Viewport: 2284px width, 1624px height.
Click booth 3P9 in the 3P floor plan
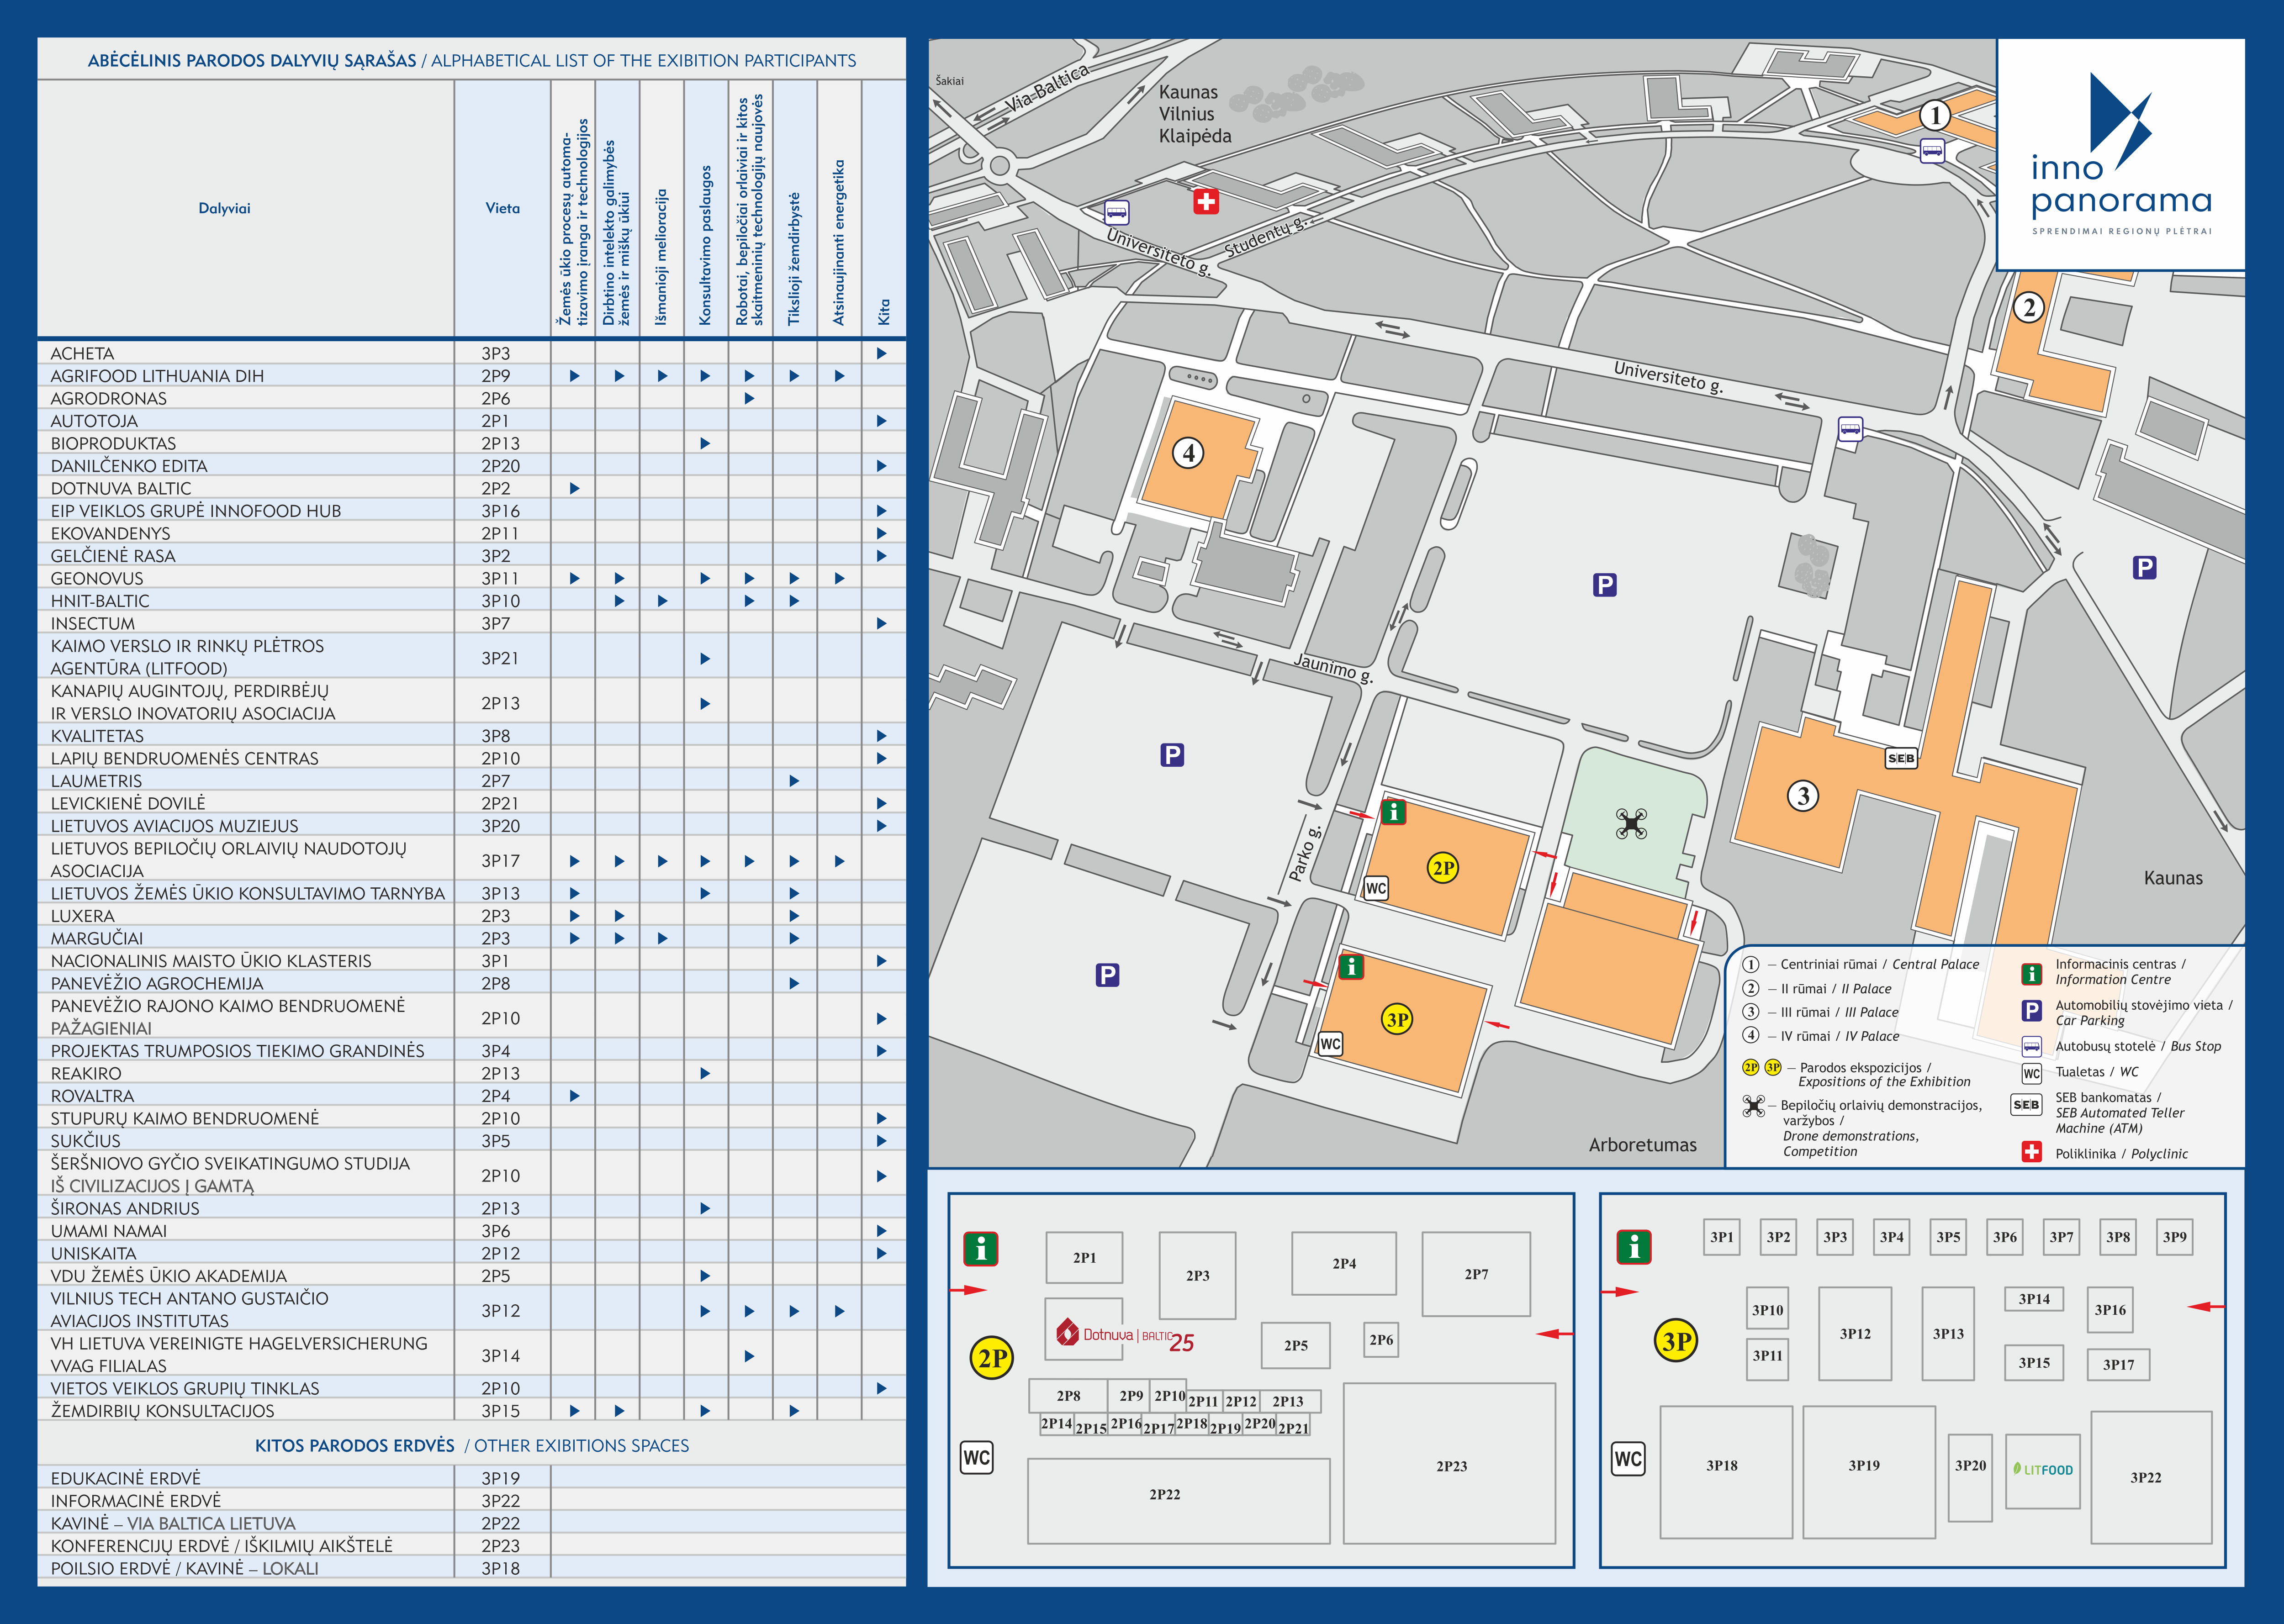(2175, 1237)
